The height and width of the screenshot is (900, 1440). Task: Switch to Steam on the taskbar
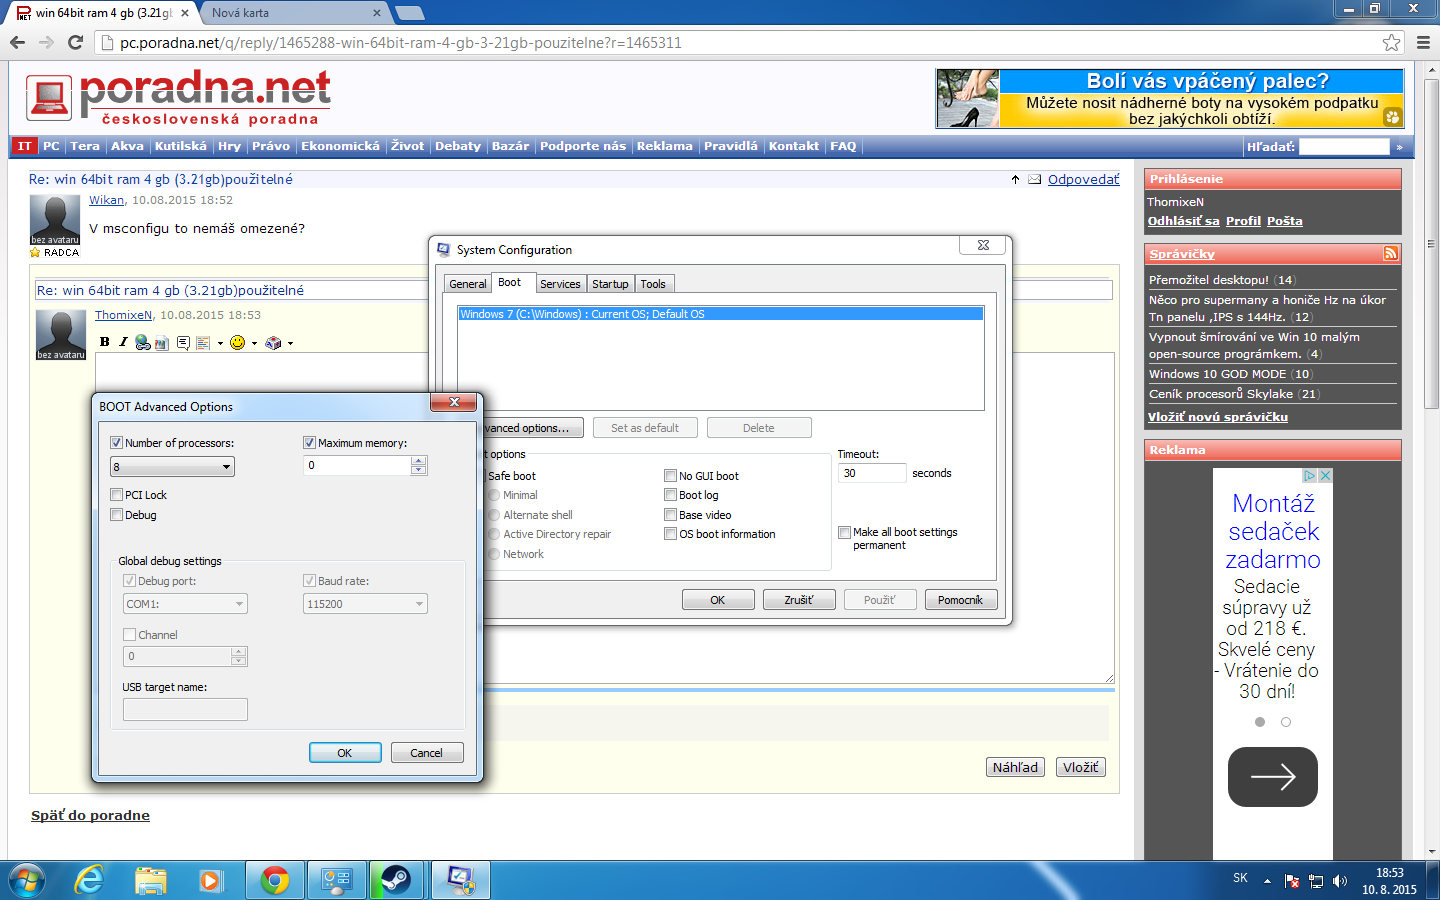pyautogui.click(x=396, y=880)
